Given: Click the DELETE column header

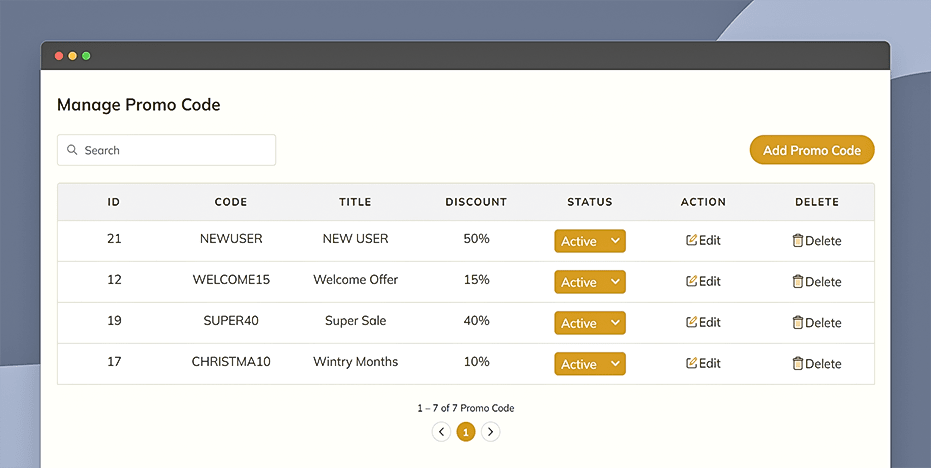Looking at the screenshot, I should 817,202.
